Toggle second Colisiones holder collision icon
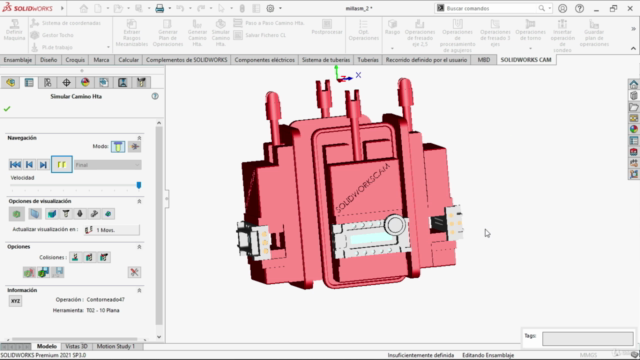The height and width of the screenshot is (360, 640). tap(89, 258)
